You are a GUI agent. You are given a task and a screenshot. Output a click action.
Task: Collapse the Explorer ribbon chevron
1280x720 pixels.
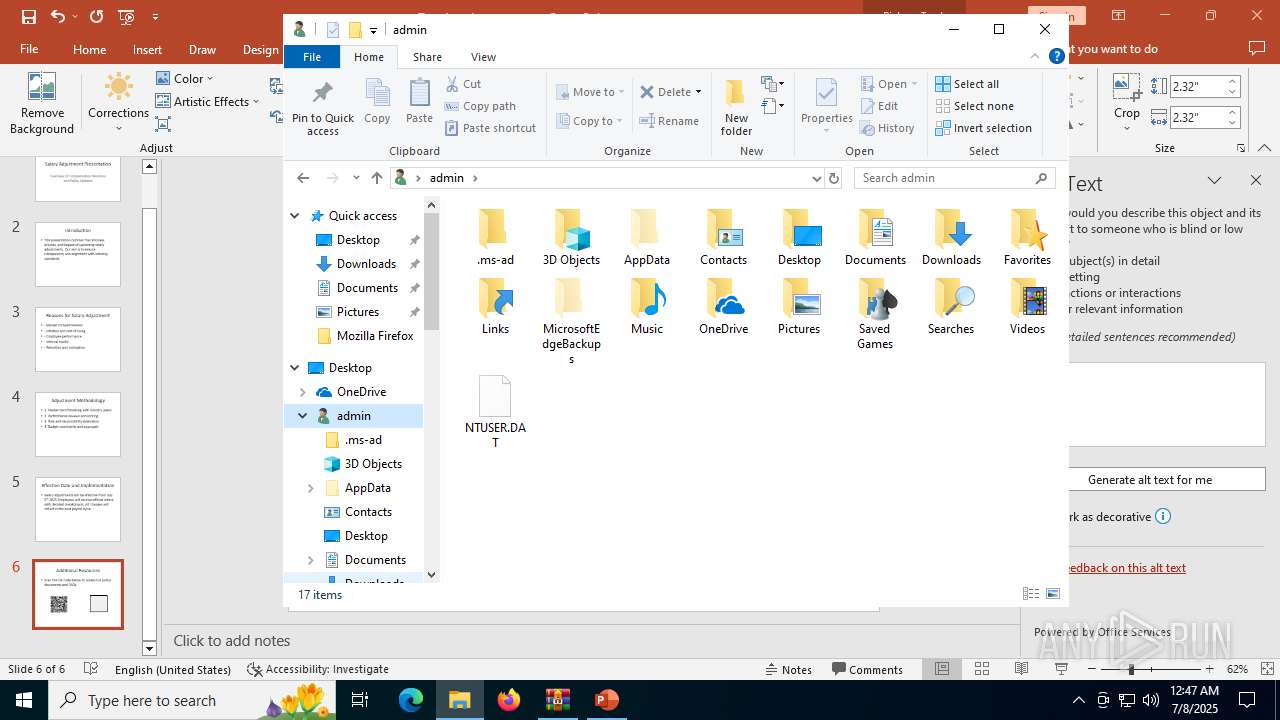1036,57
